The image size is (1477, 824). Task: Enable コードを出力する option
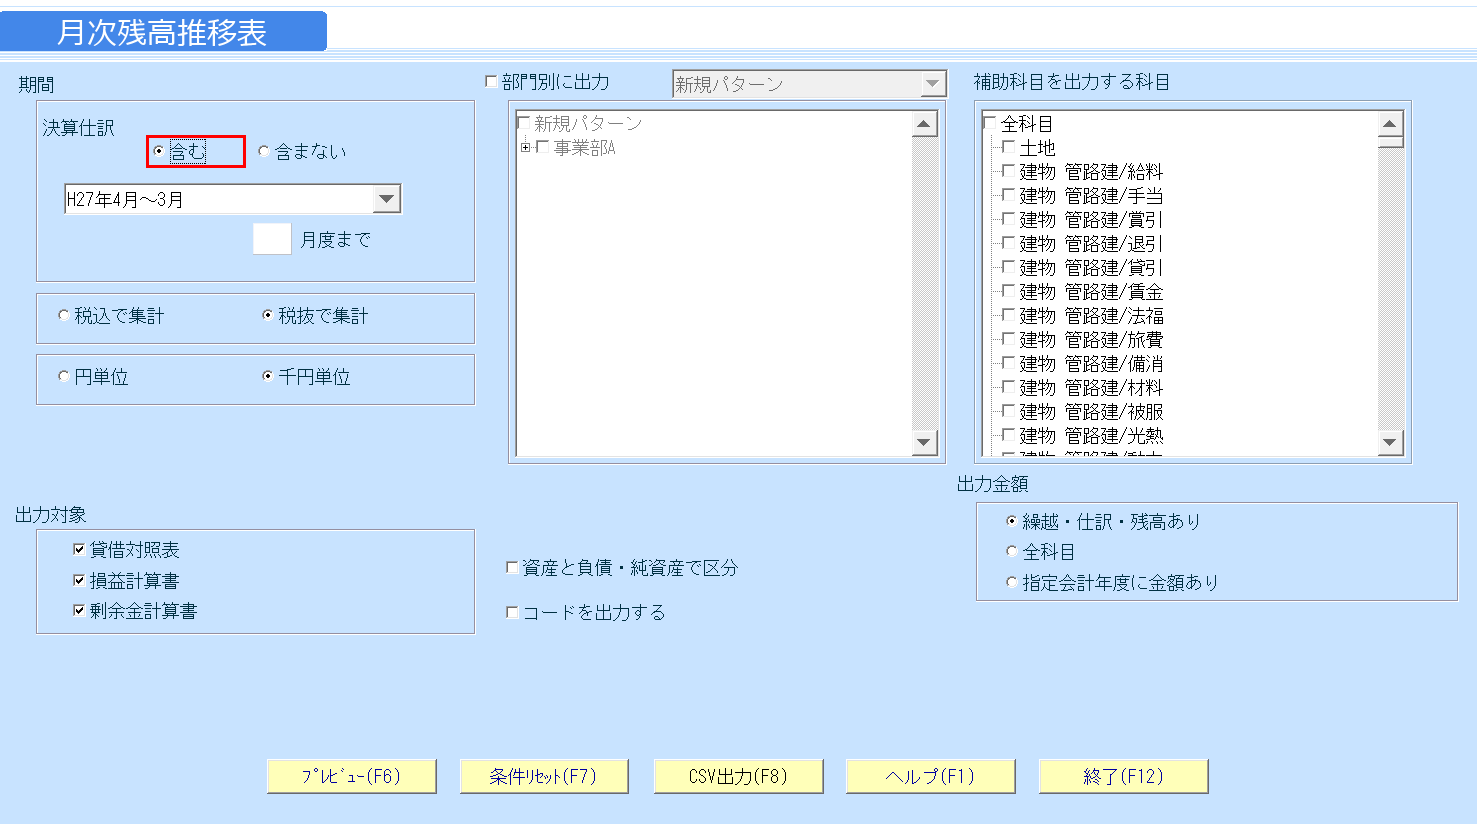pyautogui.click(x=513, y=611)
